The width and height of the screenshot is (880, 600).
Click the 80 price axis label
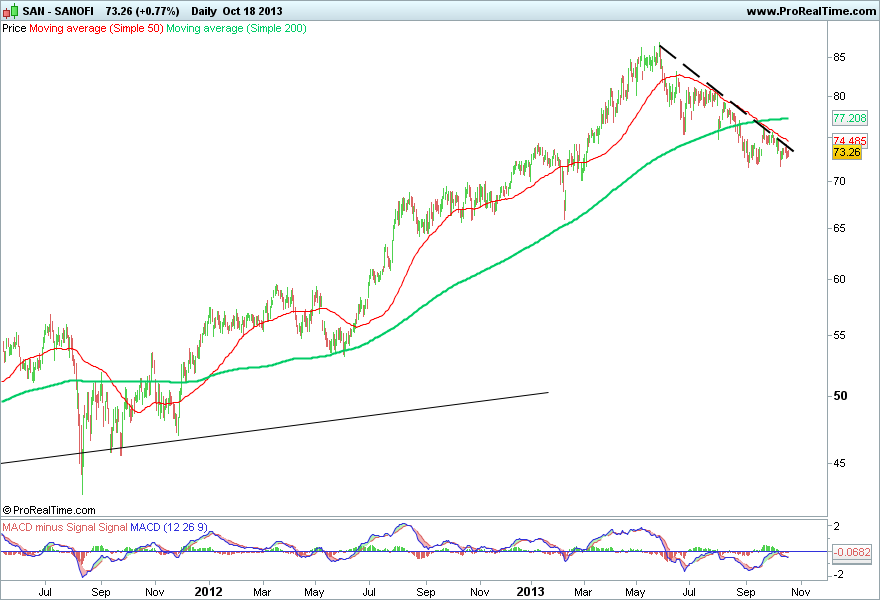tap(840, 96)
